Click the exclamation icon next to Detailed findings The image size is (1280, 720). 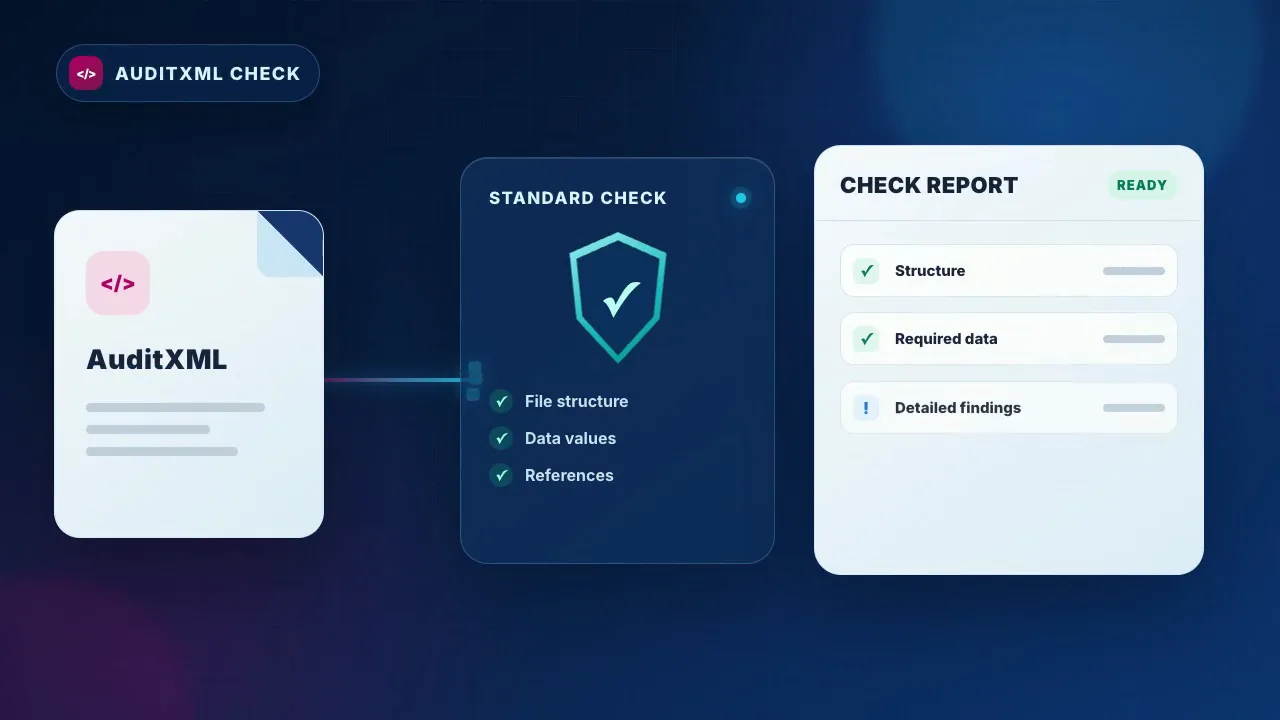point(866,408)
